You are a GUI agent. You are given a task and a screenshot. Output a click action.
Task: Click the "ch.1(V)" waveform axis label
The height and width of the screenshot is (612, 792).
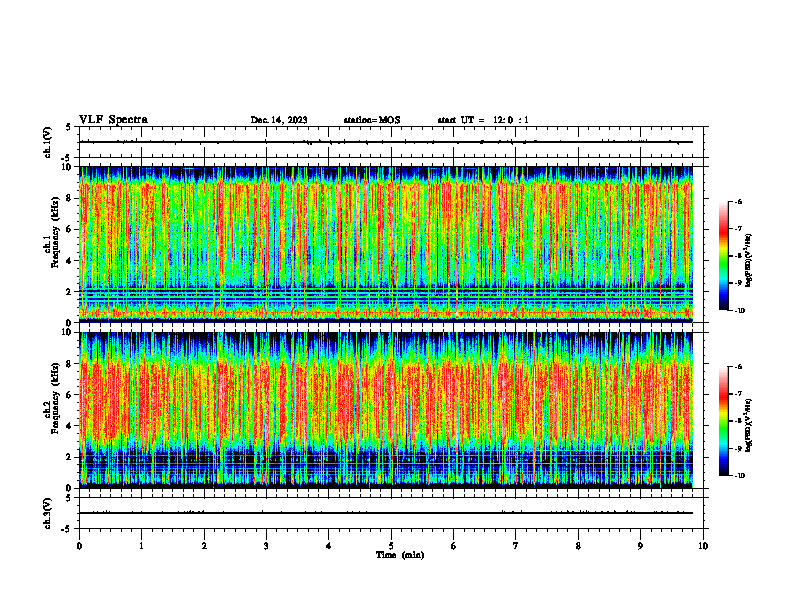[x=47, y=142]
